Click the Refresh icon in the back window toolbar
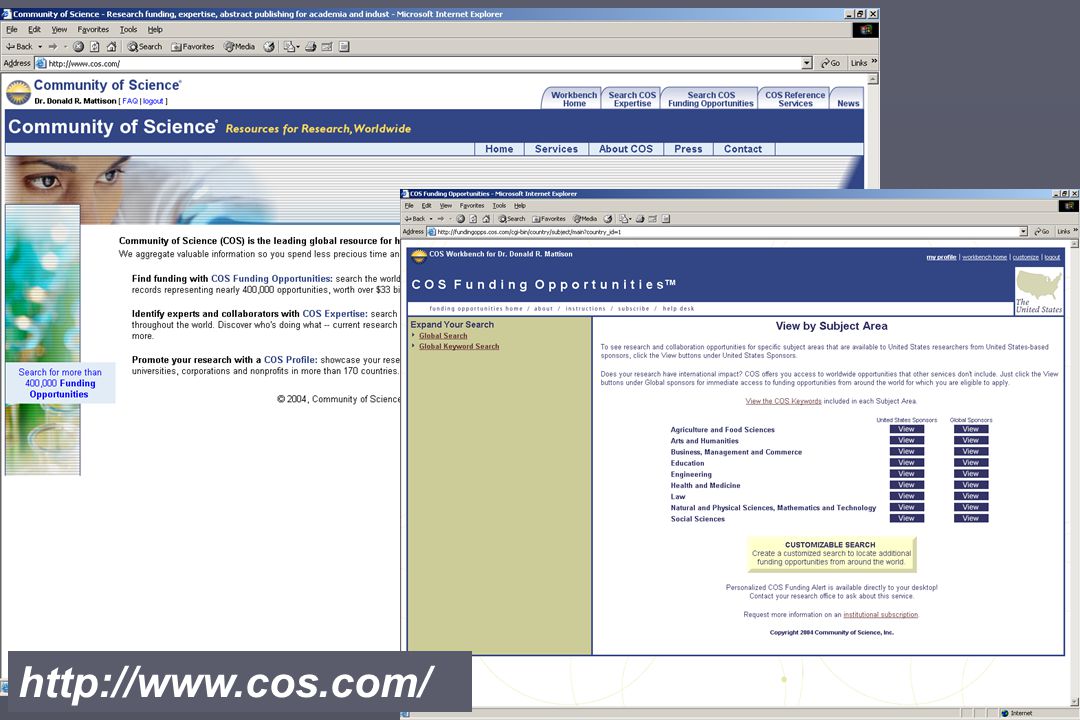Screen dimensions: 1080x720 coord(94,47)
